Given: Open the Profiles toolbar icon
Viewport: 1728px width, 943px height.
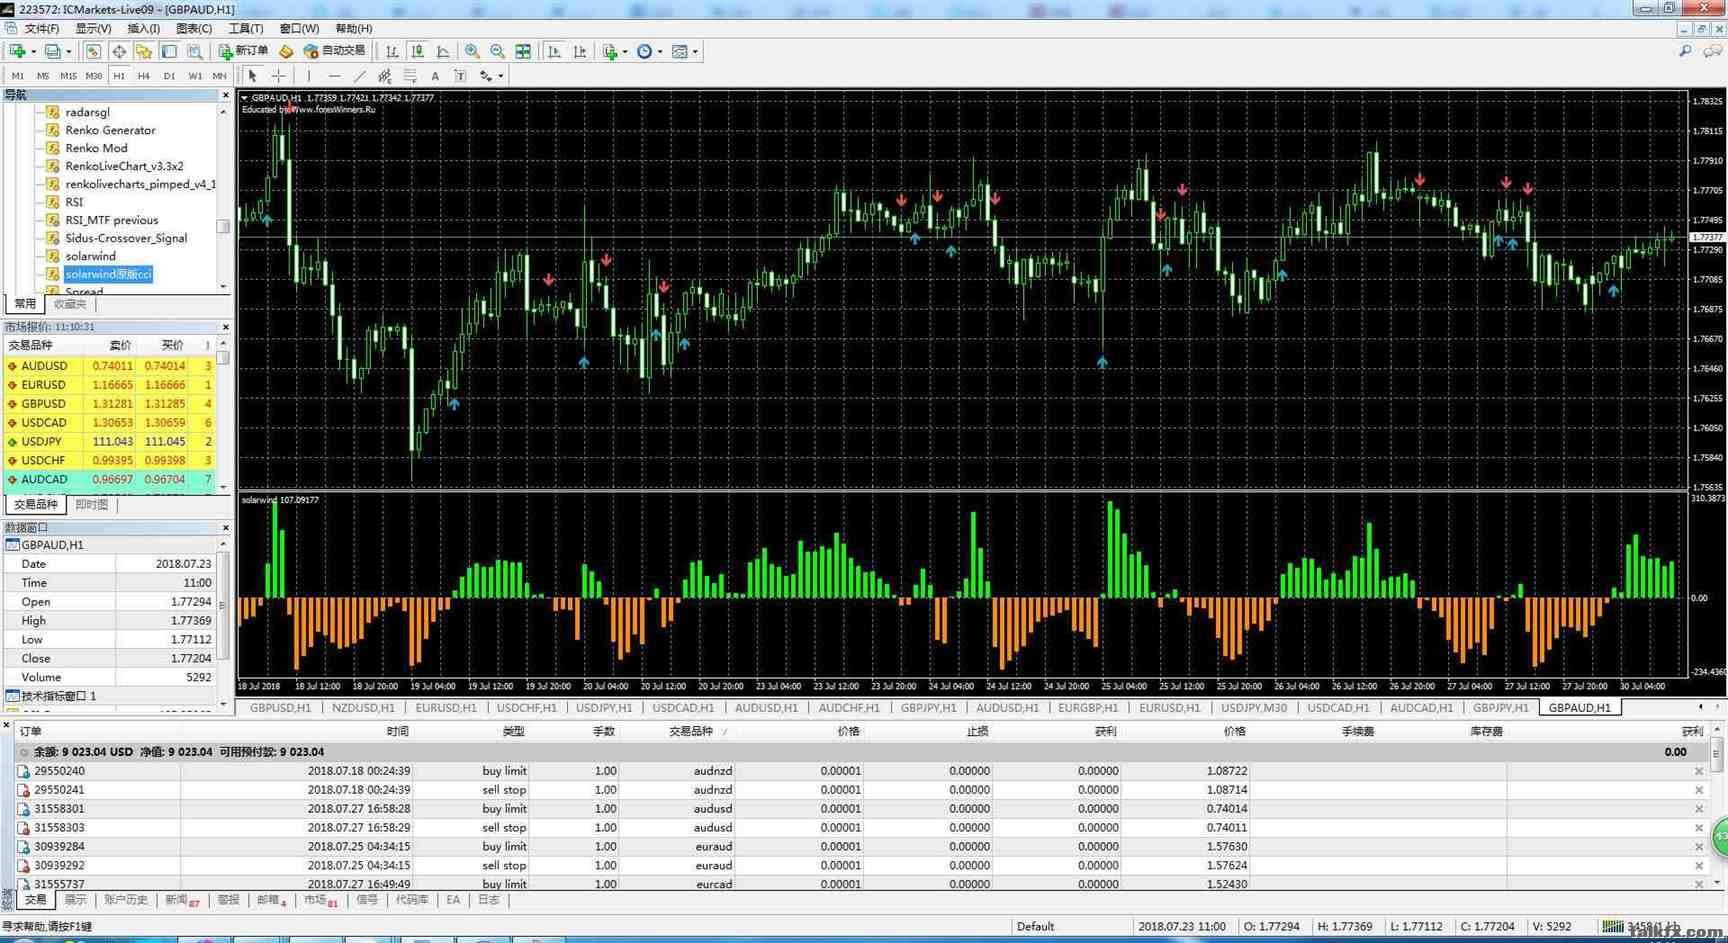Looking at the screenshot, I should point(52,51).
